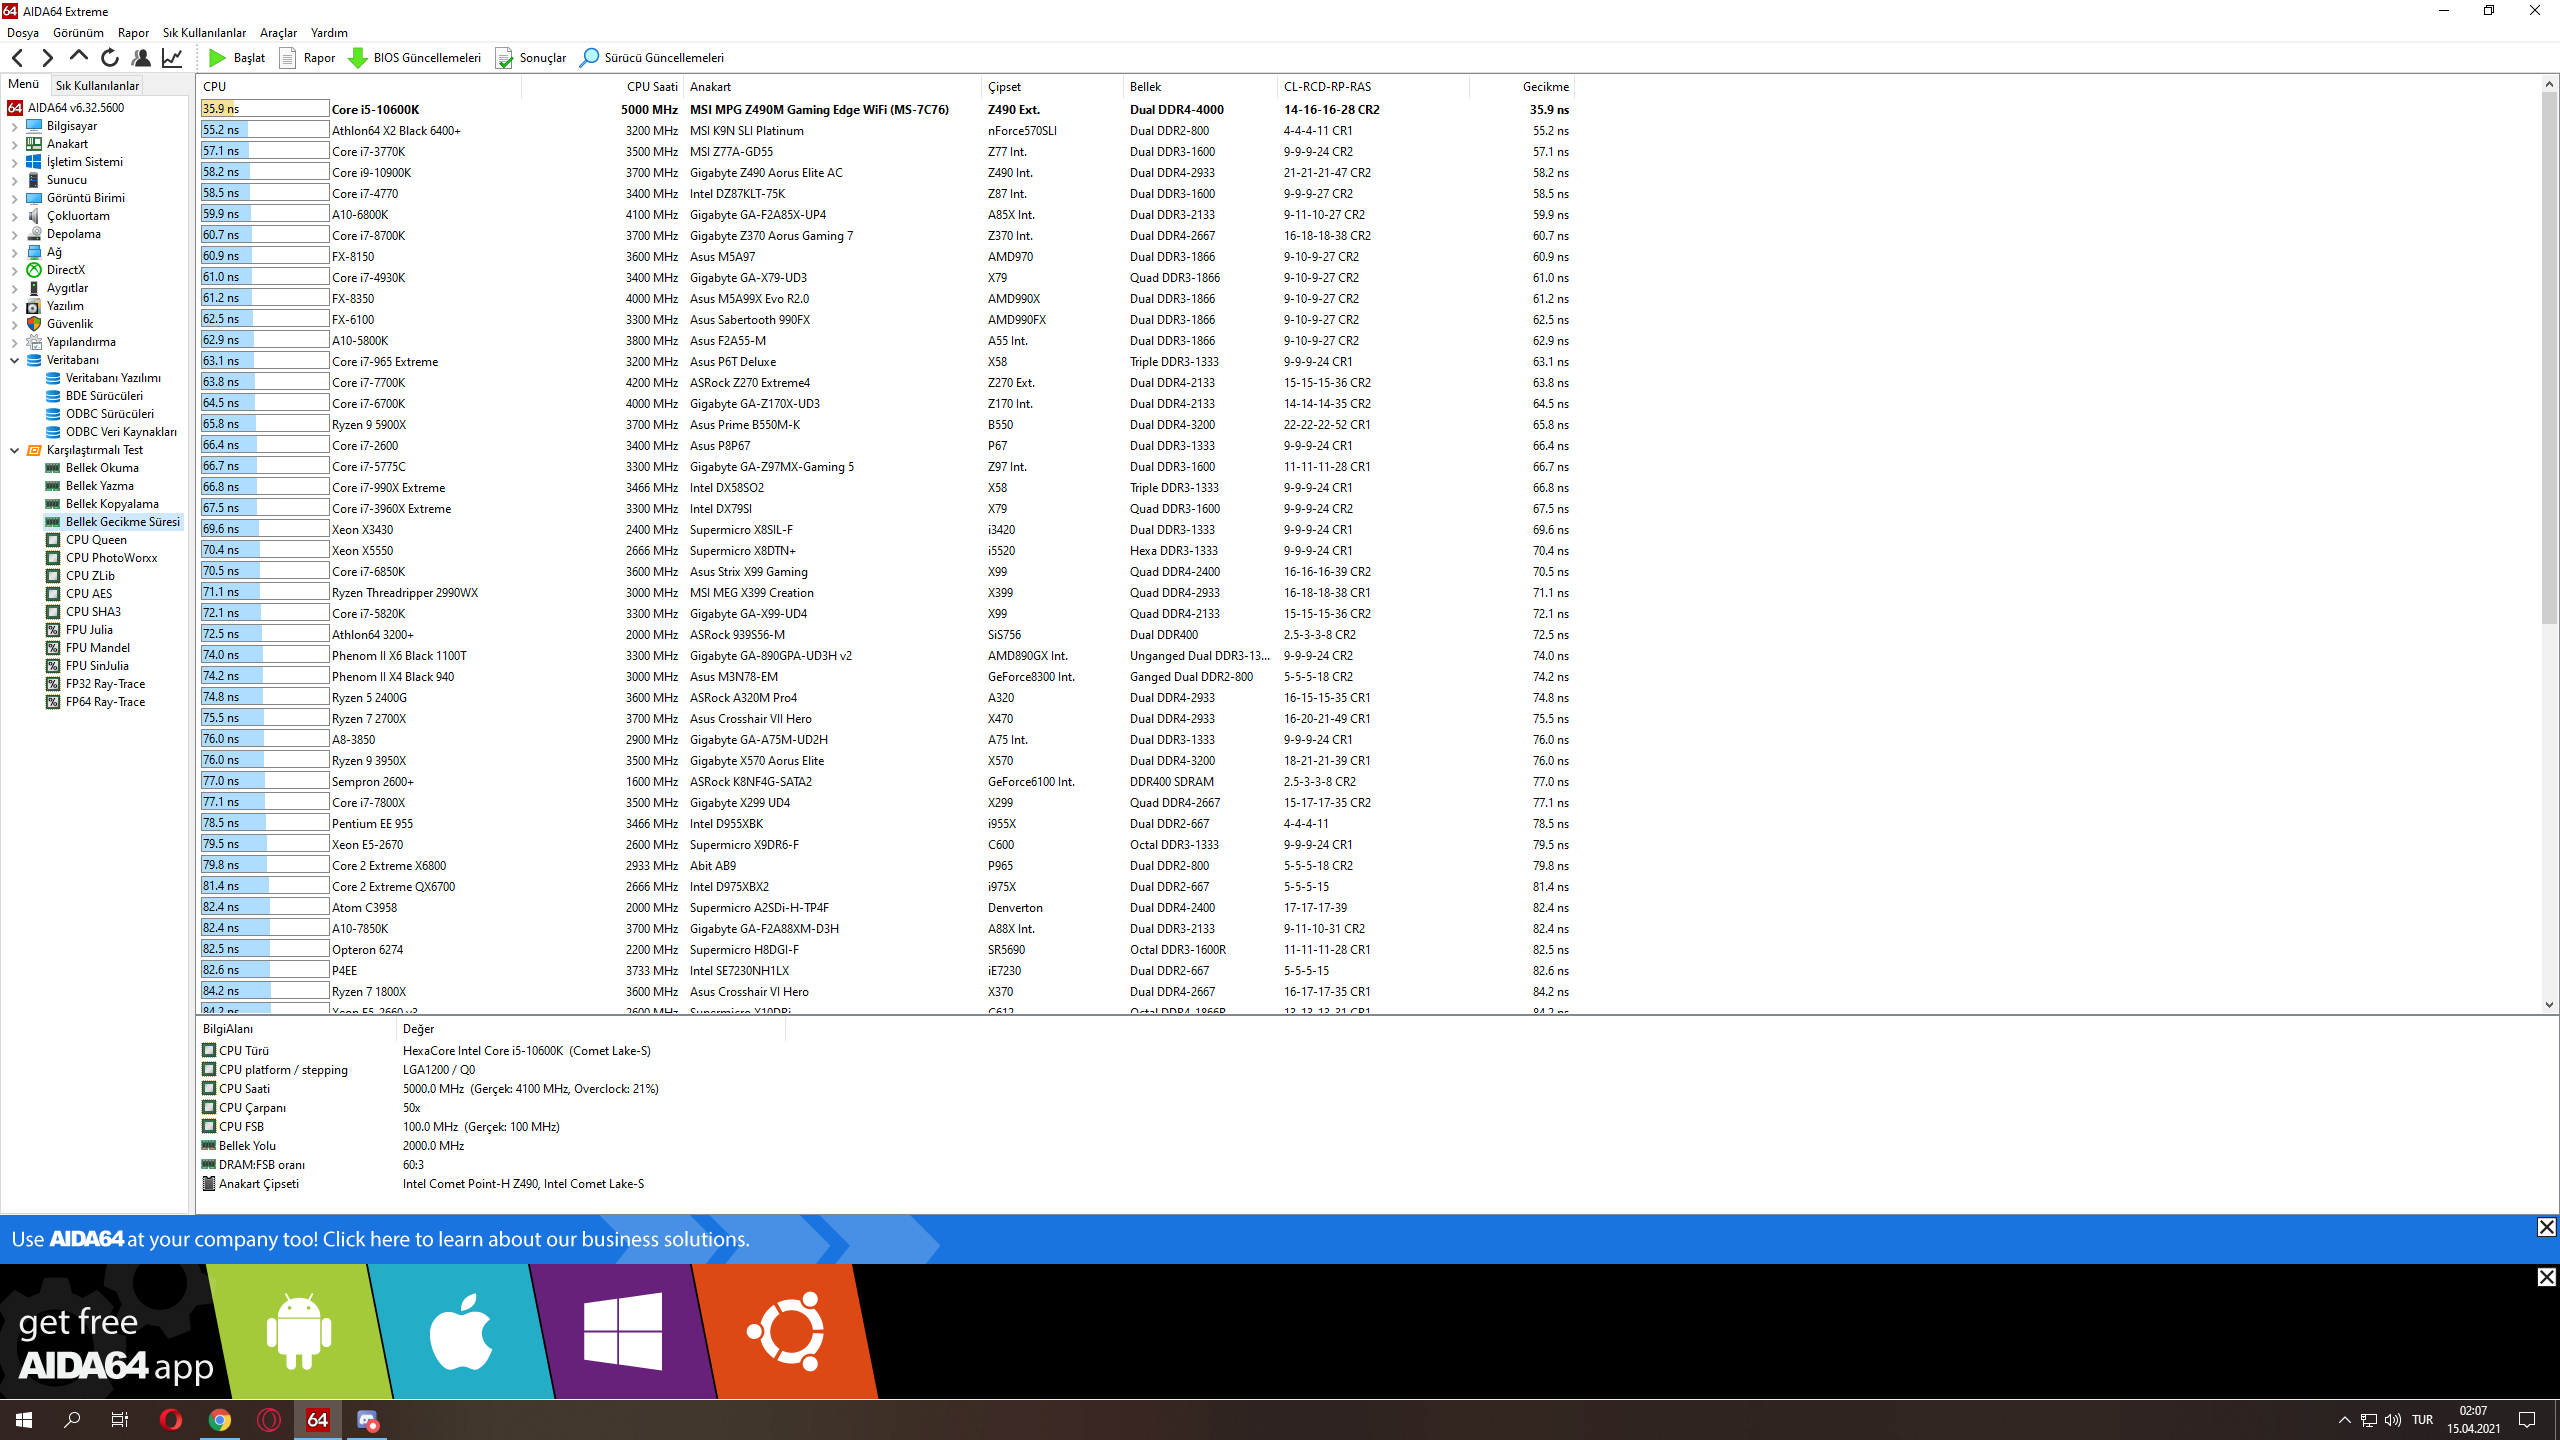Expand the Bilgisayar tree node

tap(14, 127)
